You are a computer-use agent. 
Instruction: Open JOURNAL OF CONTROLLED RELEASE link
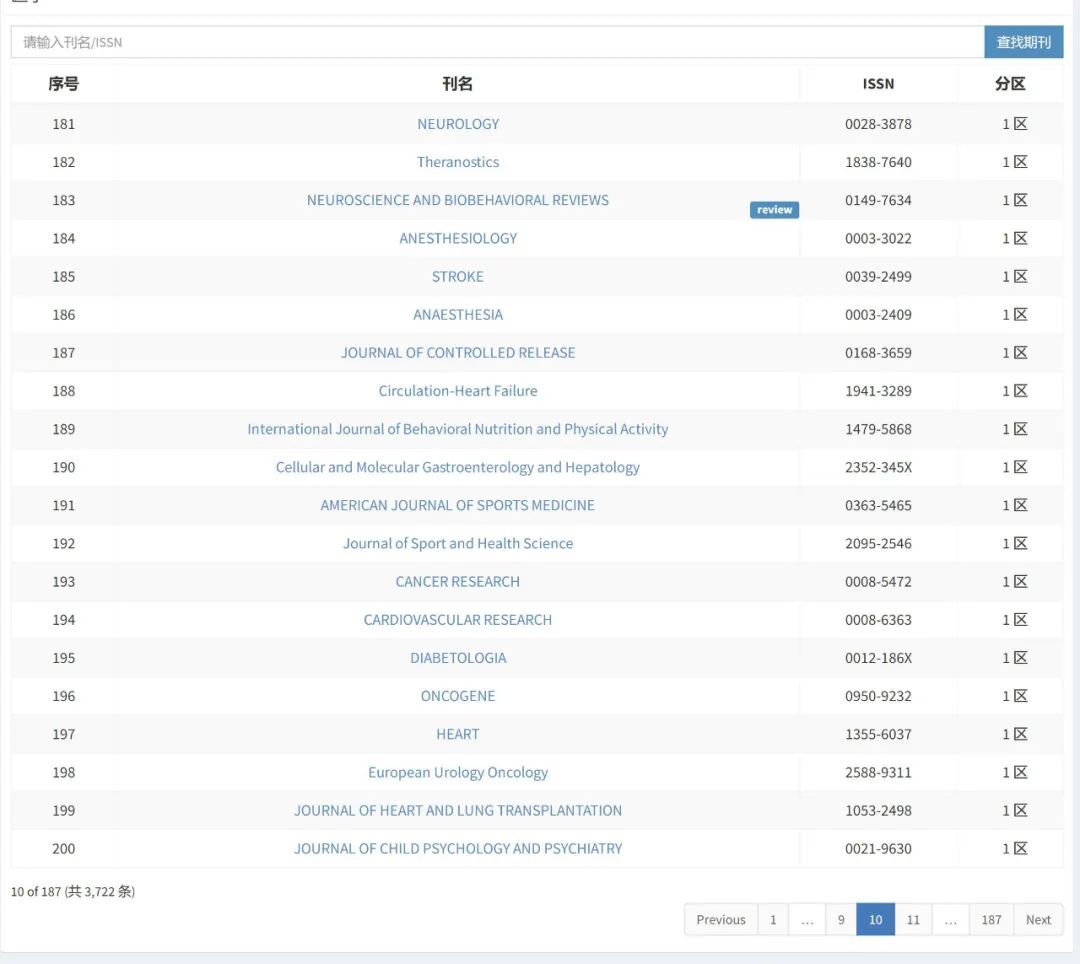point(458,353)
